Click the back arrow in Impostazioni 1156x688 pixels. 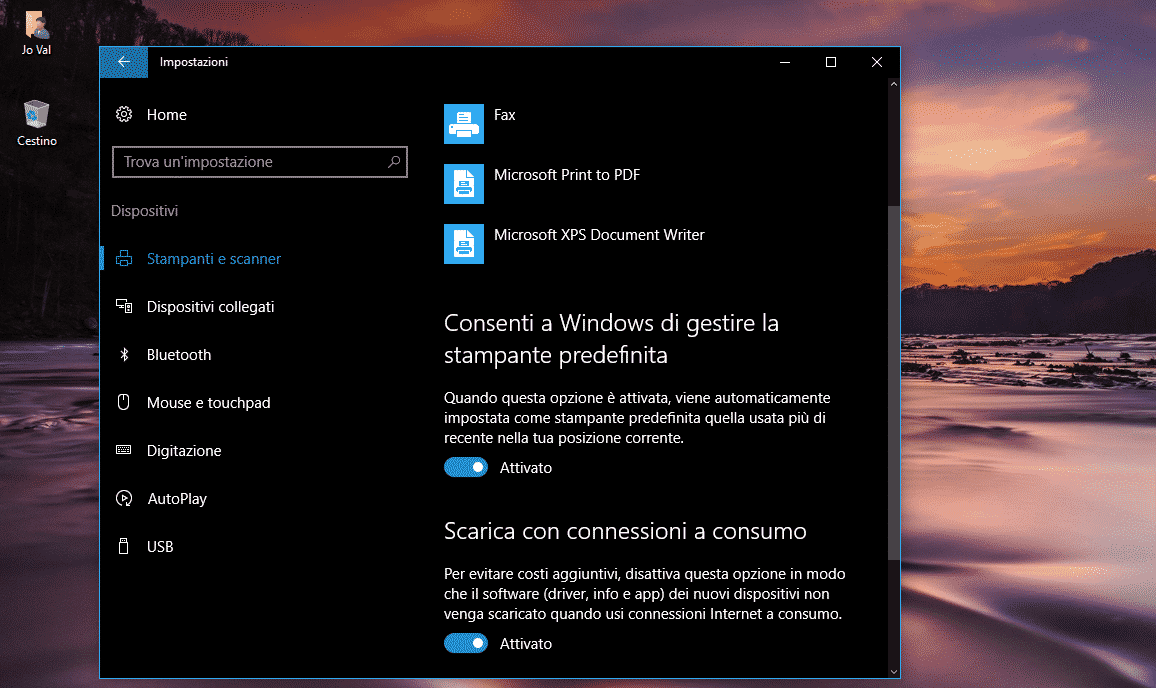[124, 62]
